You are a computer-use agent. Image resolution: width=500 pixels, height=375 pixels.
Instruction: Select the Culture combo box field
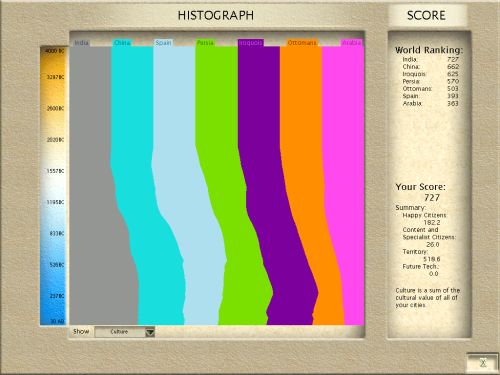(x=125, y=332)
